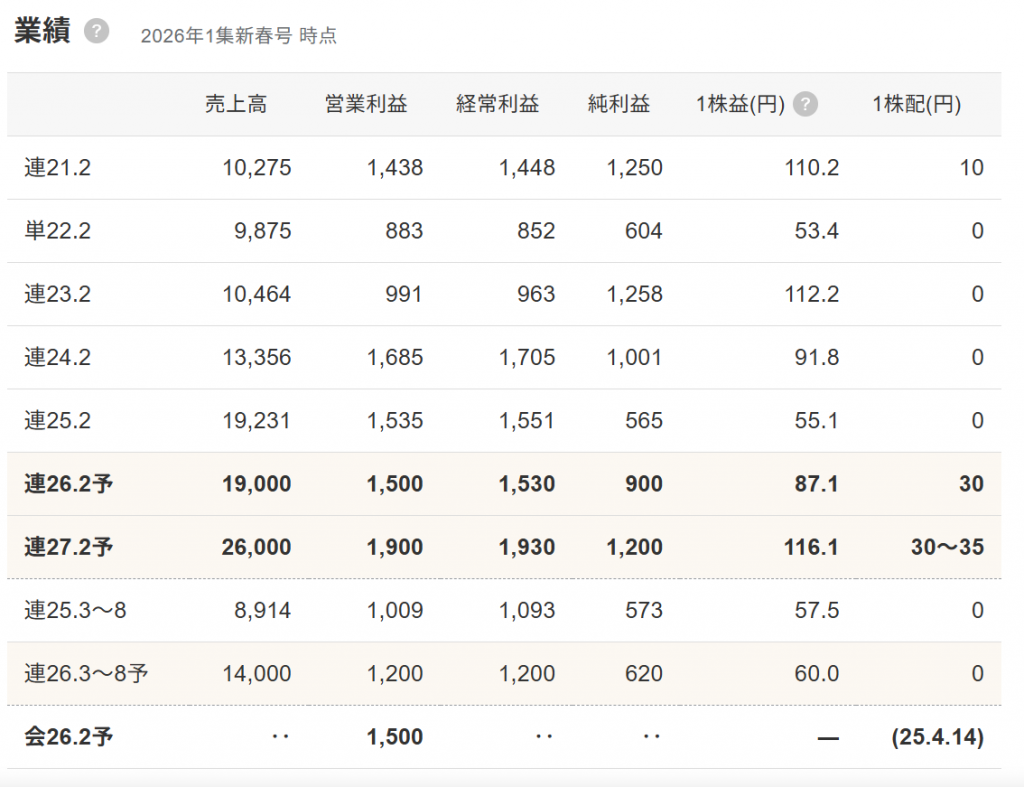Click the 連26.2予 forecast row label
The width and height of the screenshot is (1024, 787).
point(69,484)
